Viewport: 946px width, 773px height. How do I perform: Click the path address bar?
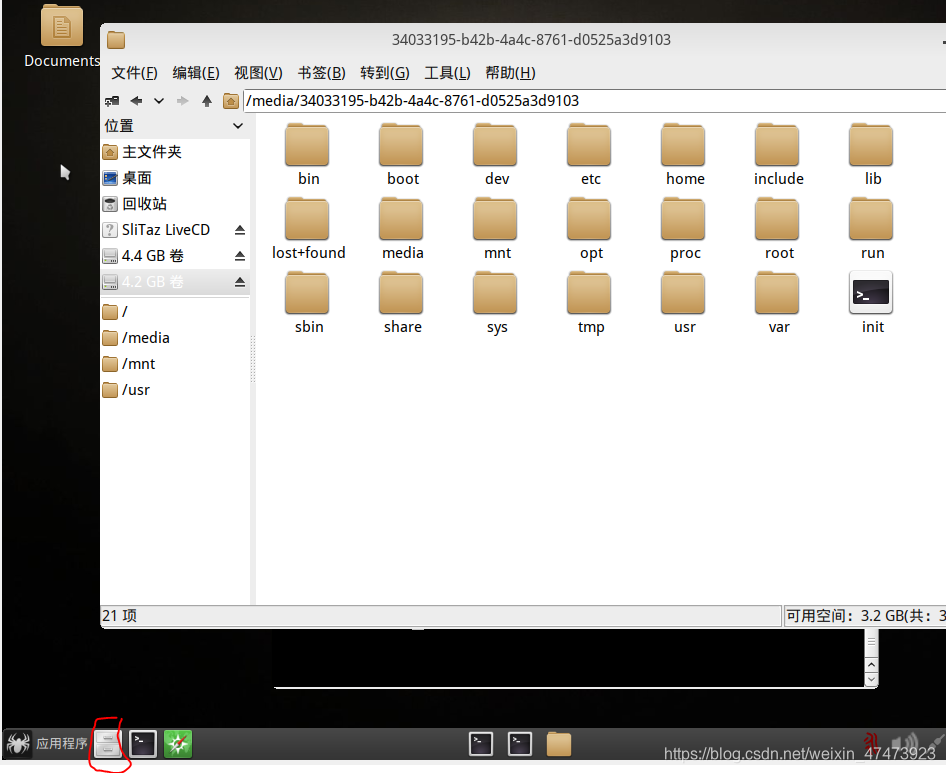[594, 101]
